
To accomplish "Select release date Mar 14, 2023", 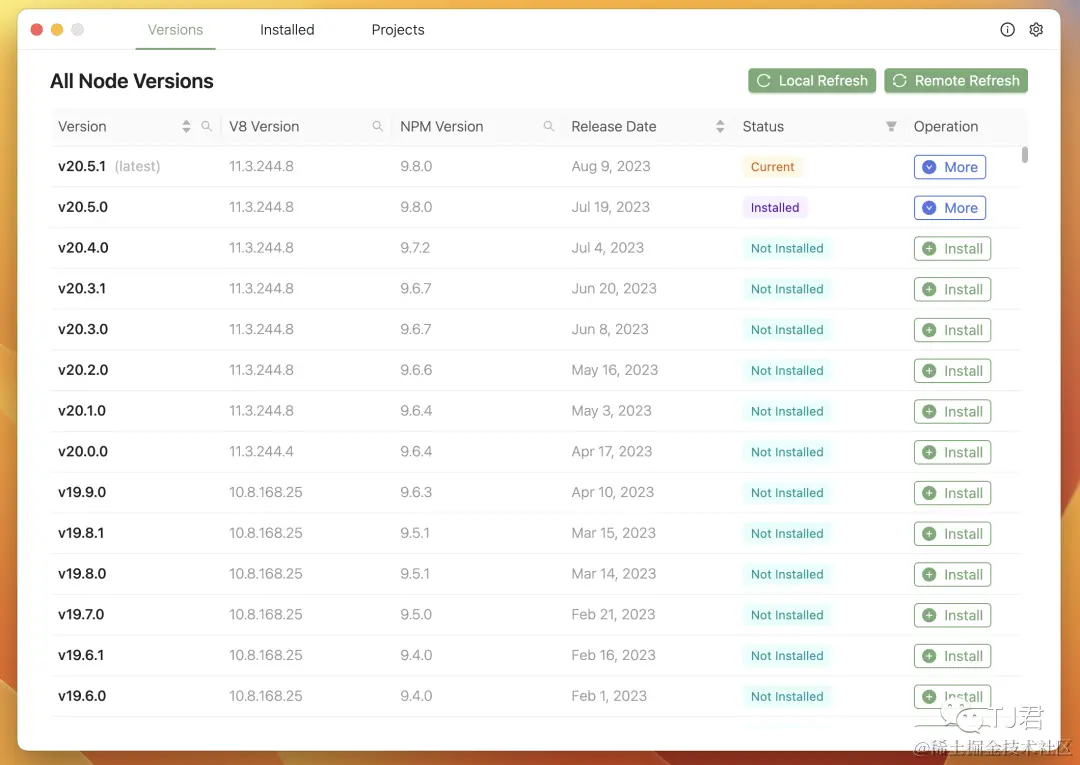I will point(614,574).
